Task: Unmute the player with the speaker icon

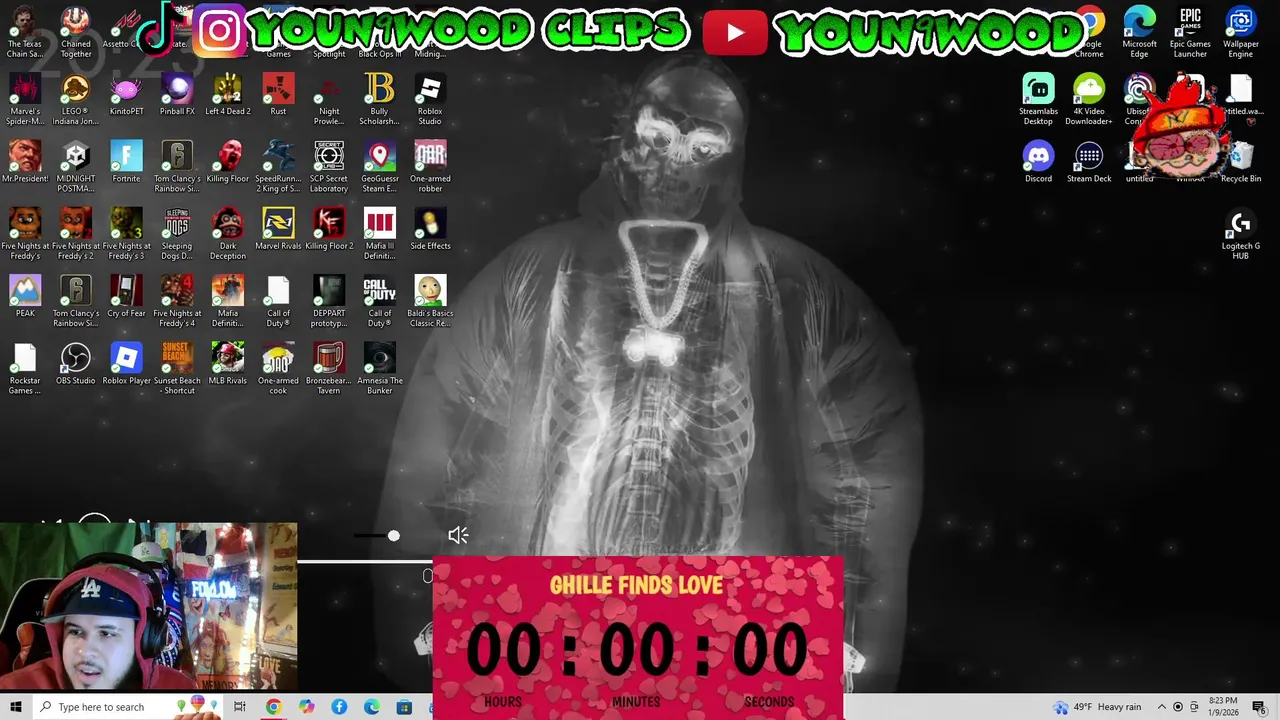Action: (458, 536)
